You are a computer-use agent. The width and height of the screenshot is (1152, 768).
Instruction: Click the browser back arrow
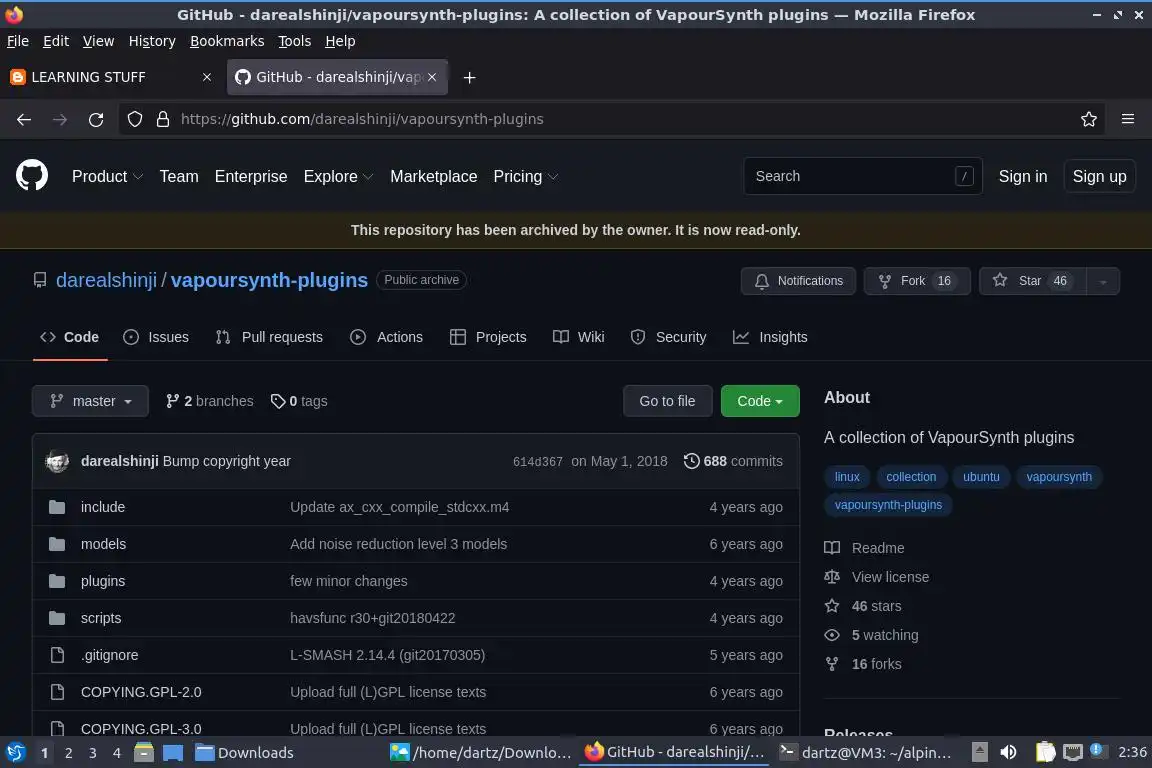(x=24, y=119)
